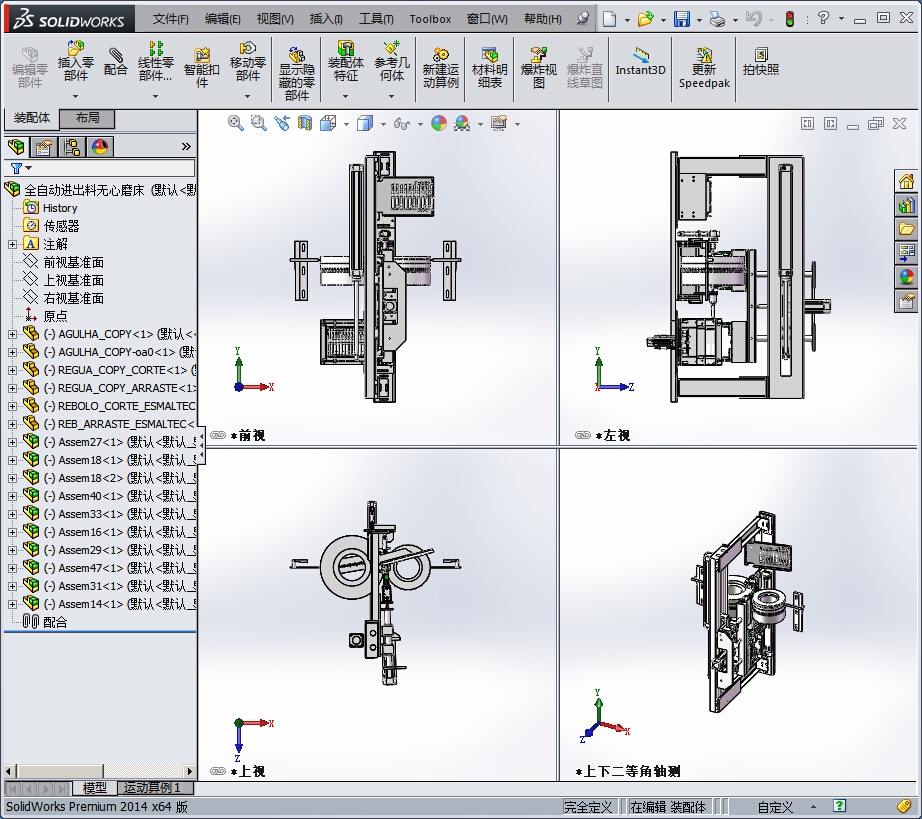922x819 pixels.
Task: Open the 工具 (Tools) menu
Action: tap(376, 19)
